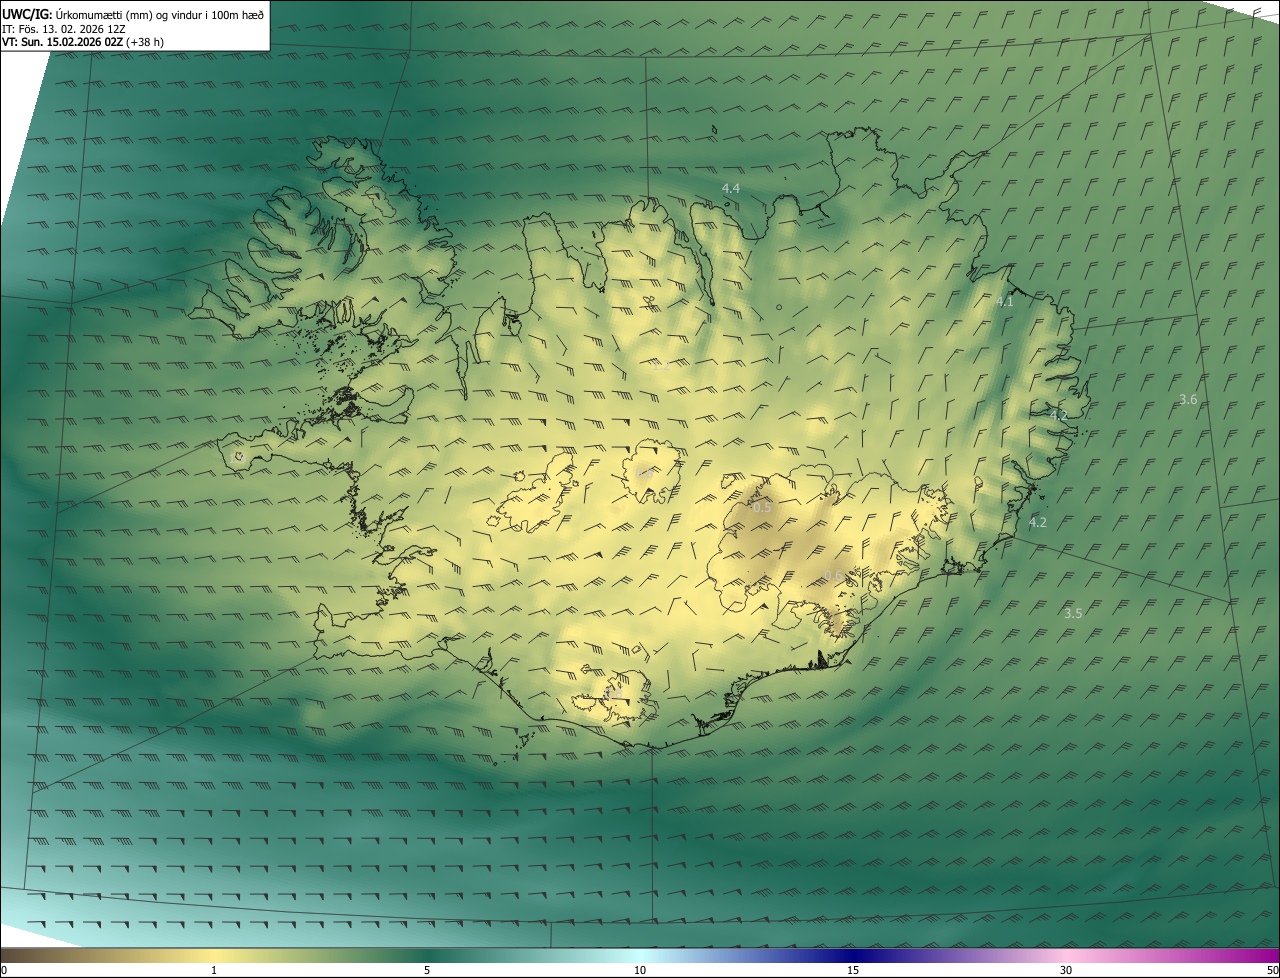The width and height of the screenshot is (1280, 978).
Task: Click the valid time 'VT: Sun. 15.02.2026 02Z'
Action: point(63,42)
